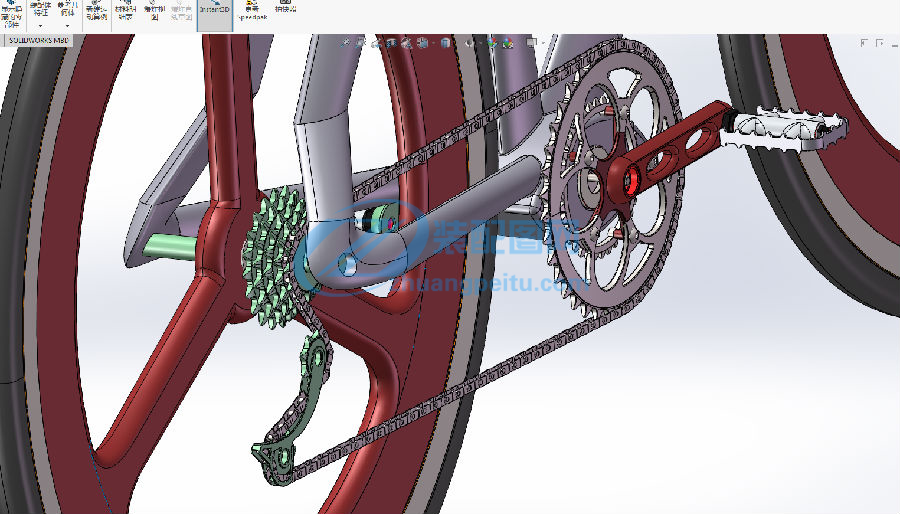
Task: Click the Update Speedpak button
Action: coord(252,11)
